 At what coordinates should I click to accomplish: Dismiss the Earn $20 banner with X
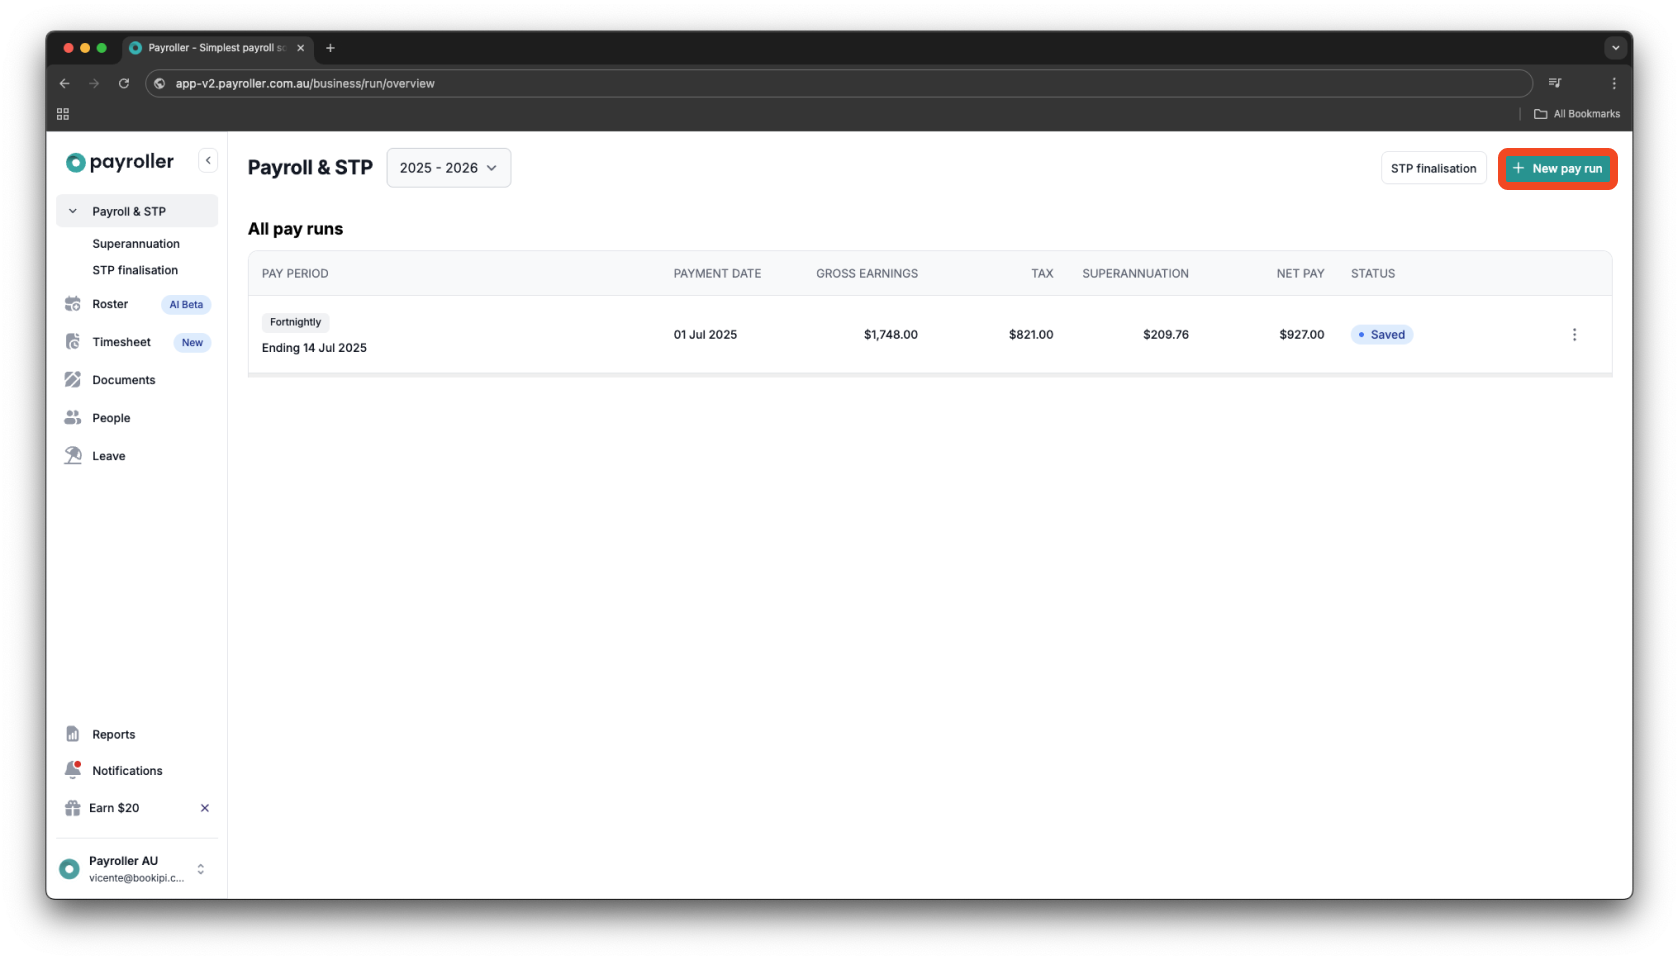point(204,807)
